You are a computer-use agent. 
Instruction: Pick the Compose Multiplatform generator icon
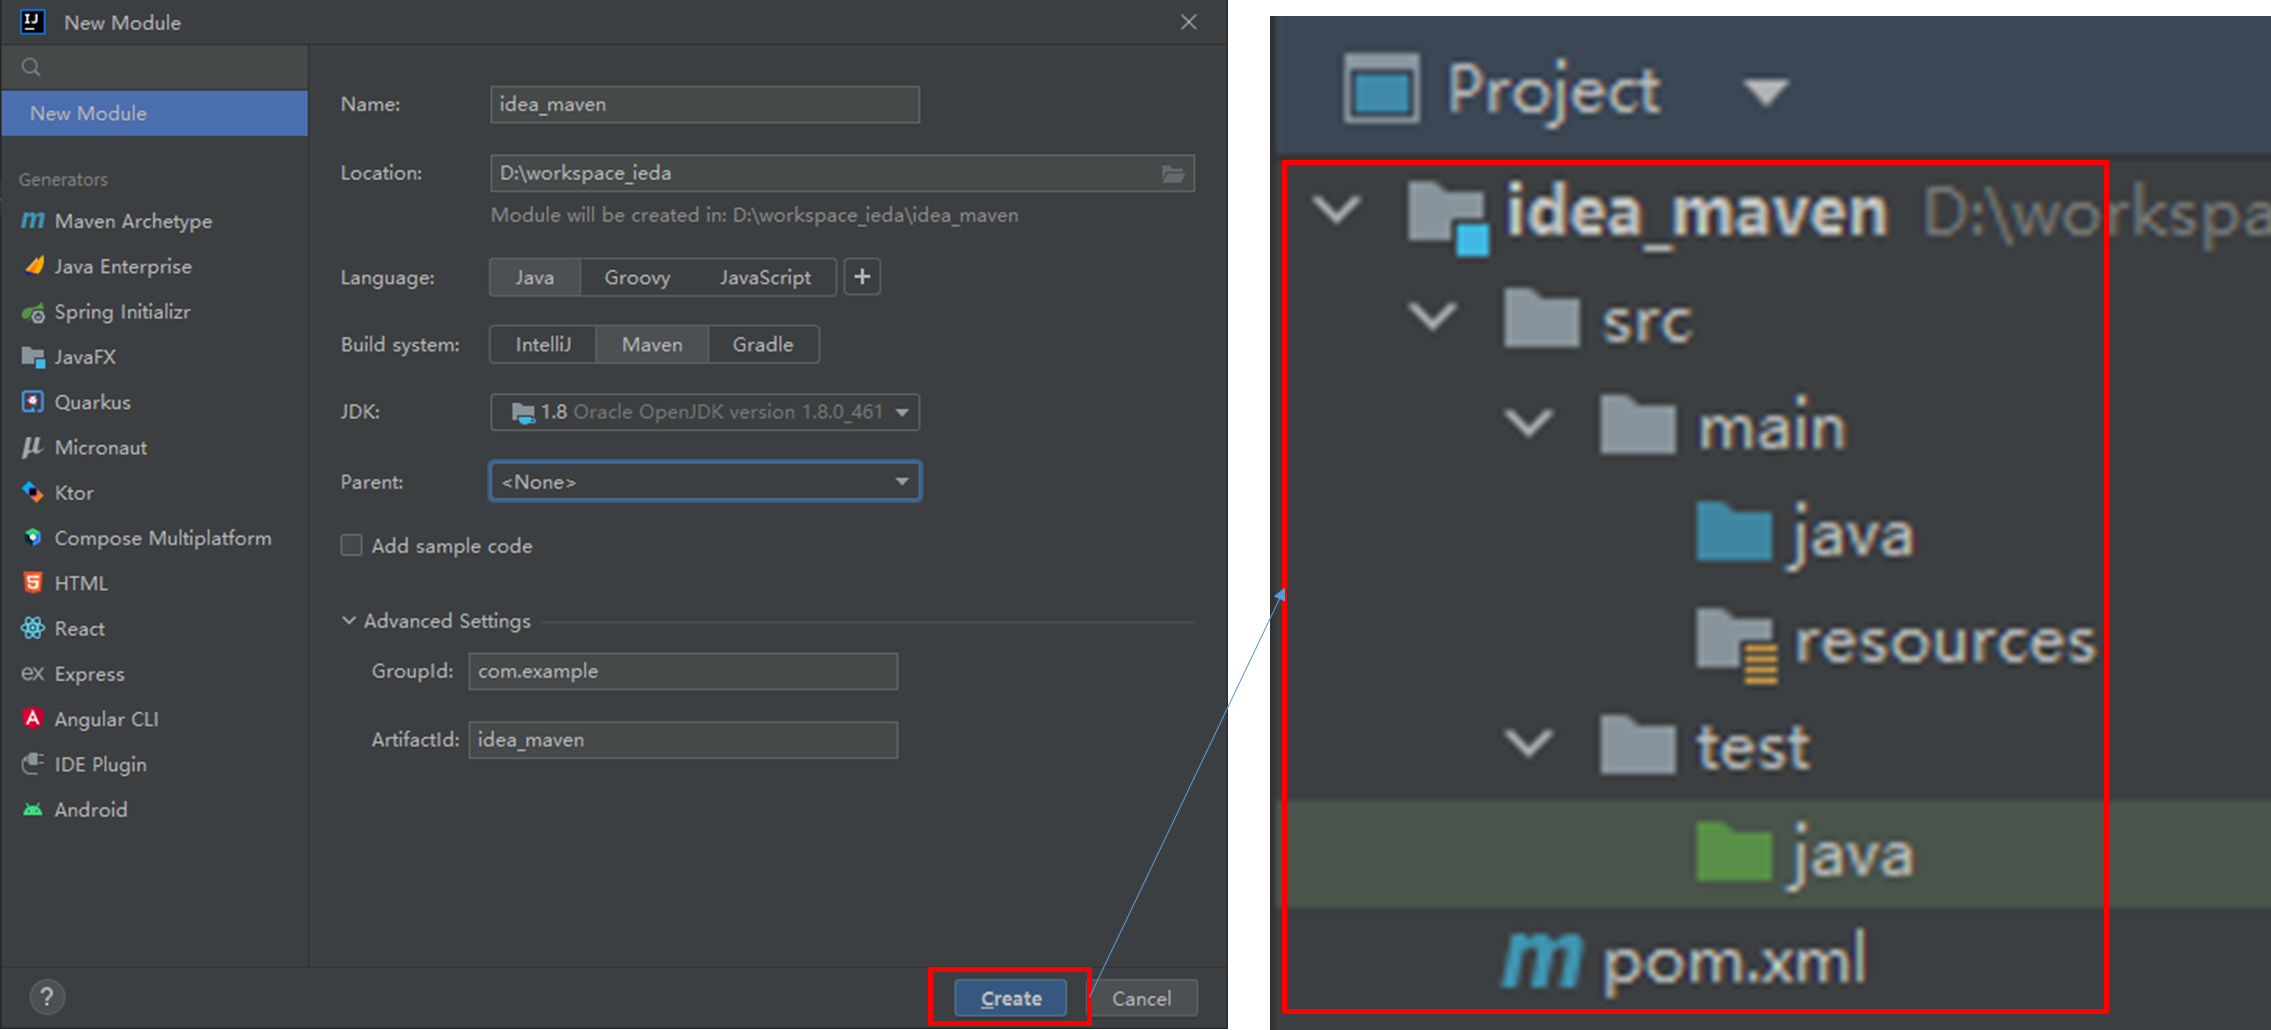pyautogui.click(x=33, y=538)
